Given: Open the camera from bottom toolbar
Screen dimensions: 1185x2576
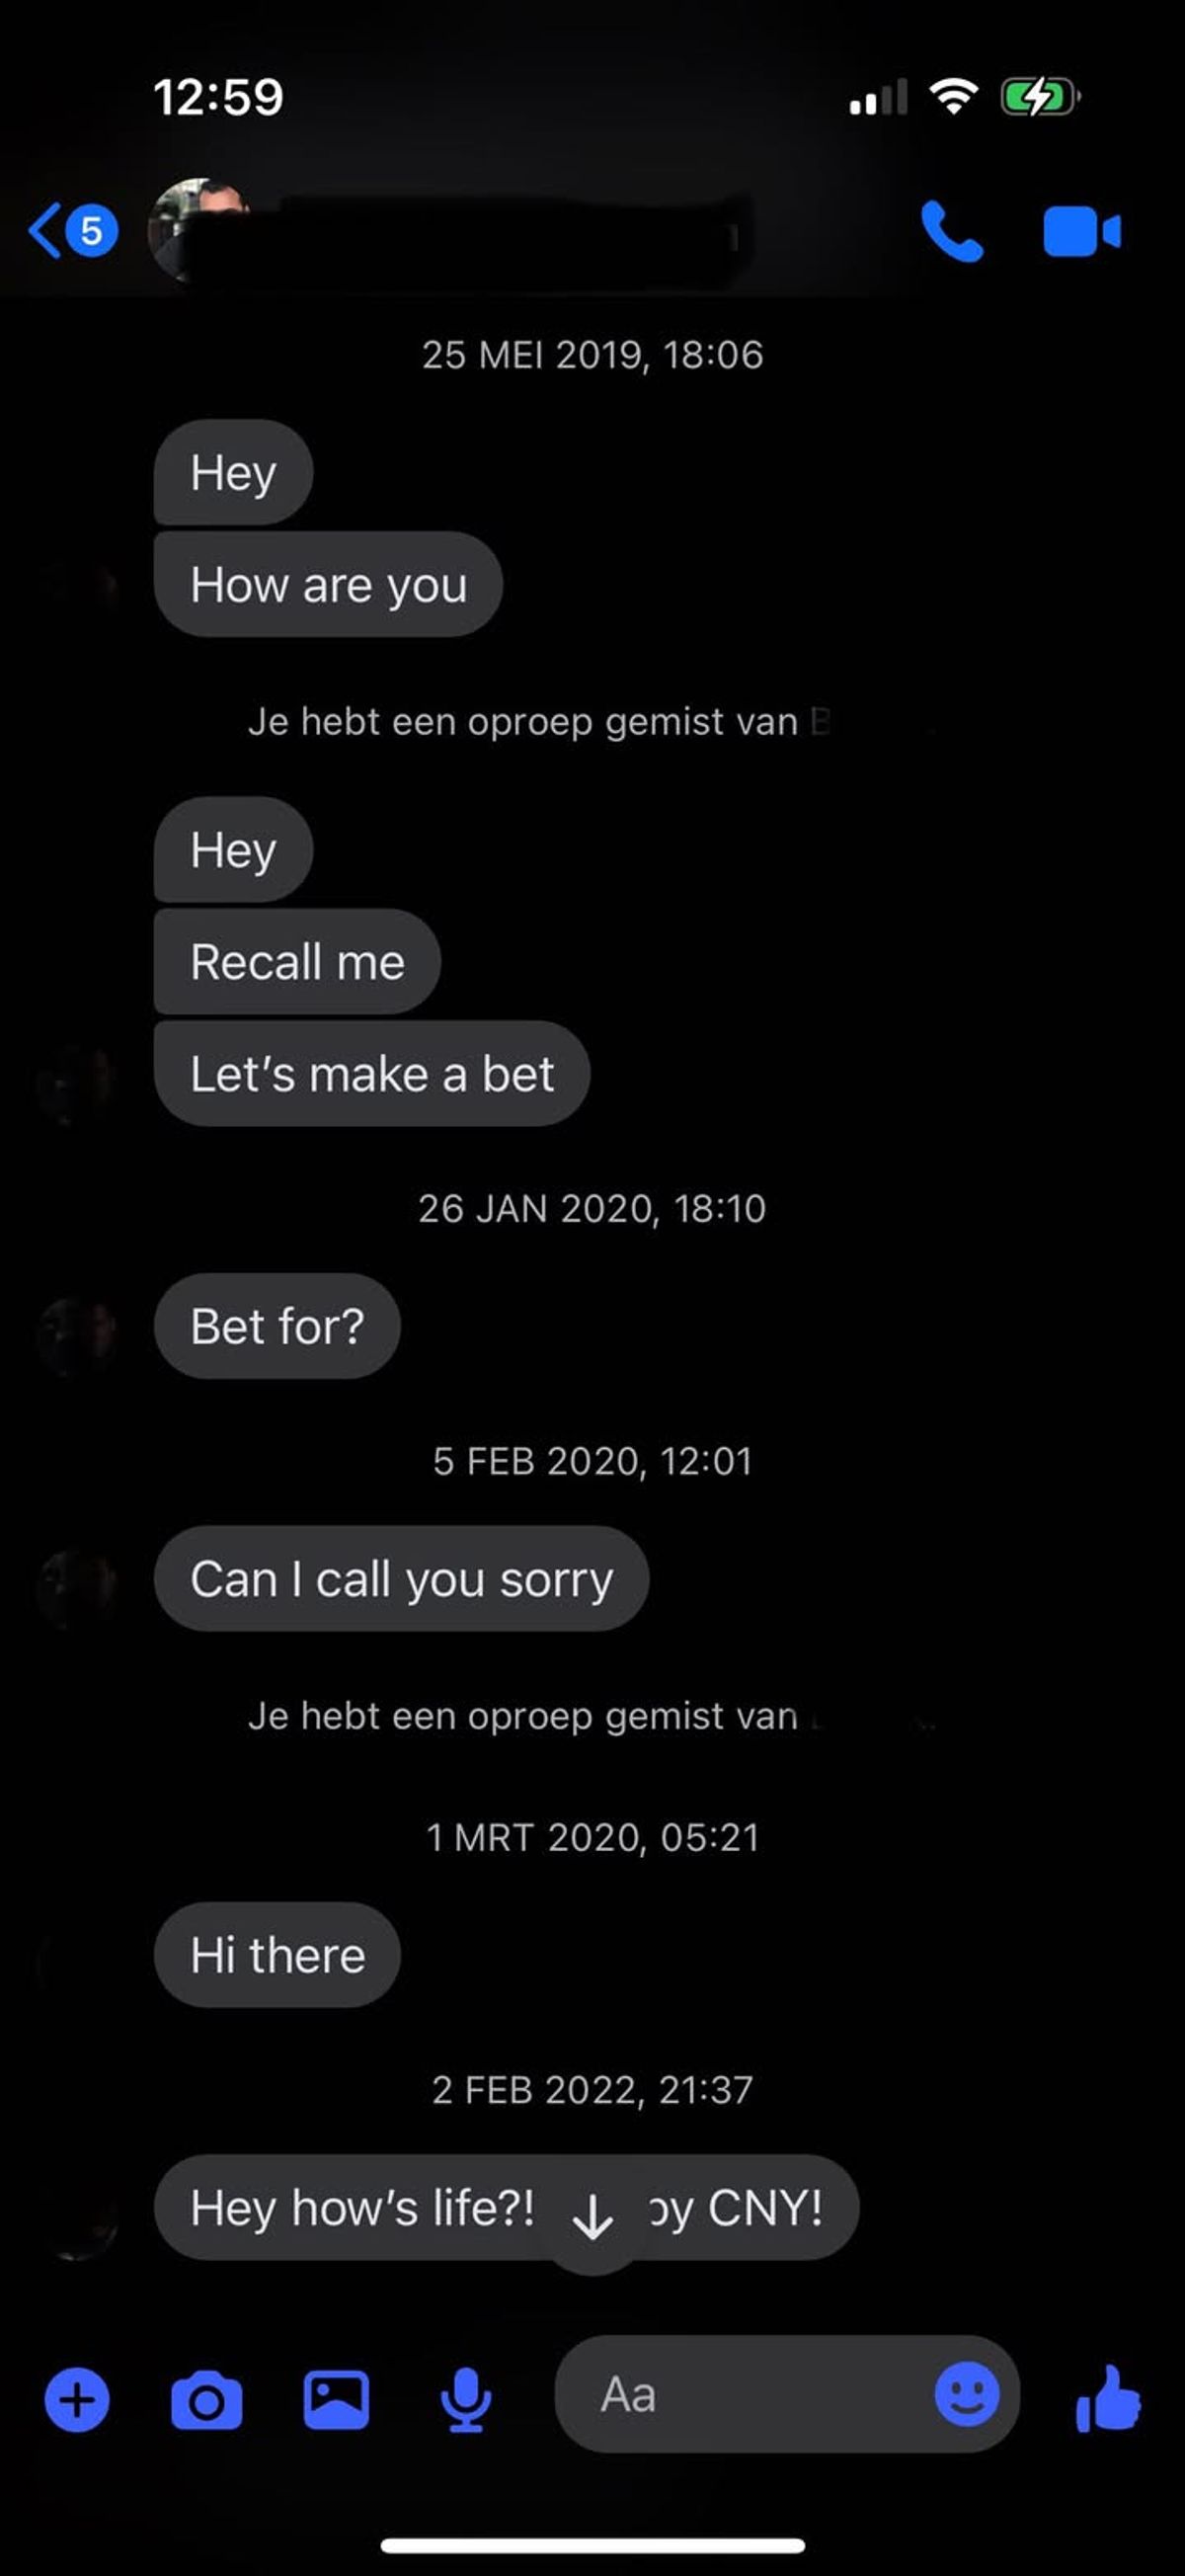Looking at the screenshot, I should click(x=207, y=2399).
